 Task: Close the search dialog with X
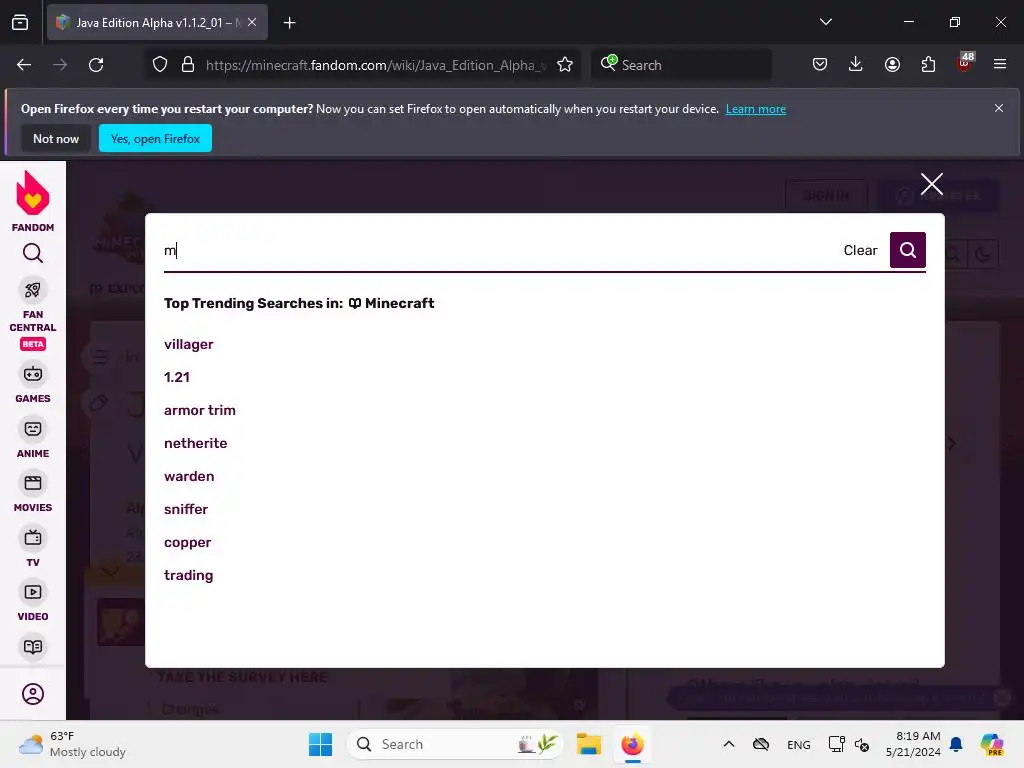pos(931,184)
